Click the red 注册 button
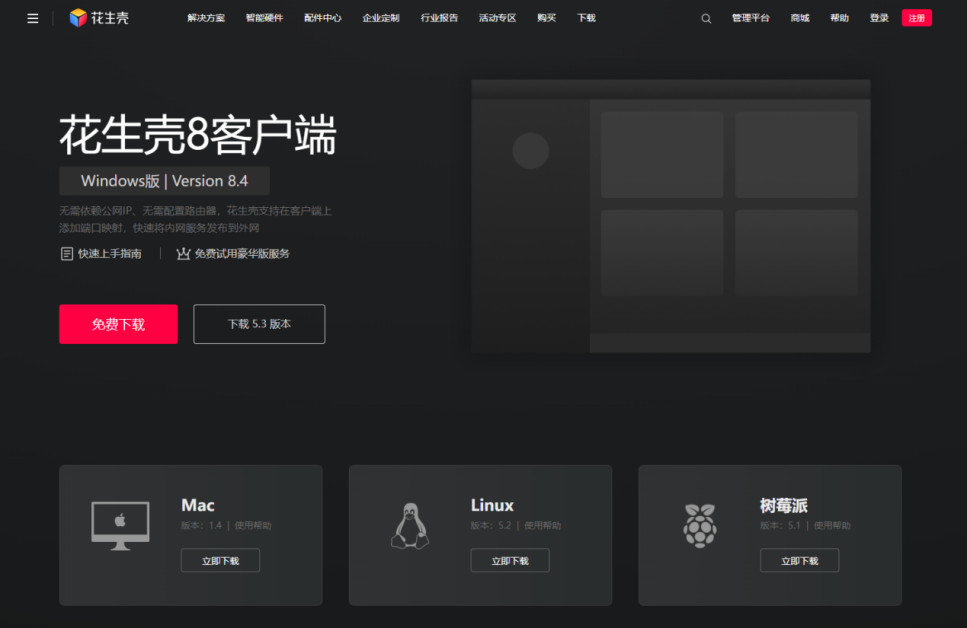 (x=916, y=18)
